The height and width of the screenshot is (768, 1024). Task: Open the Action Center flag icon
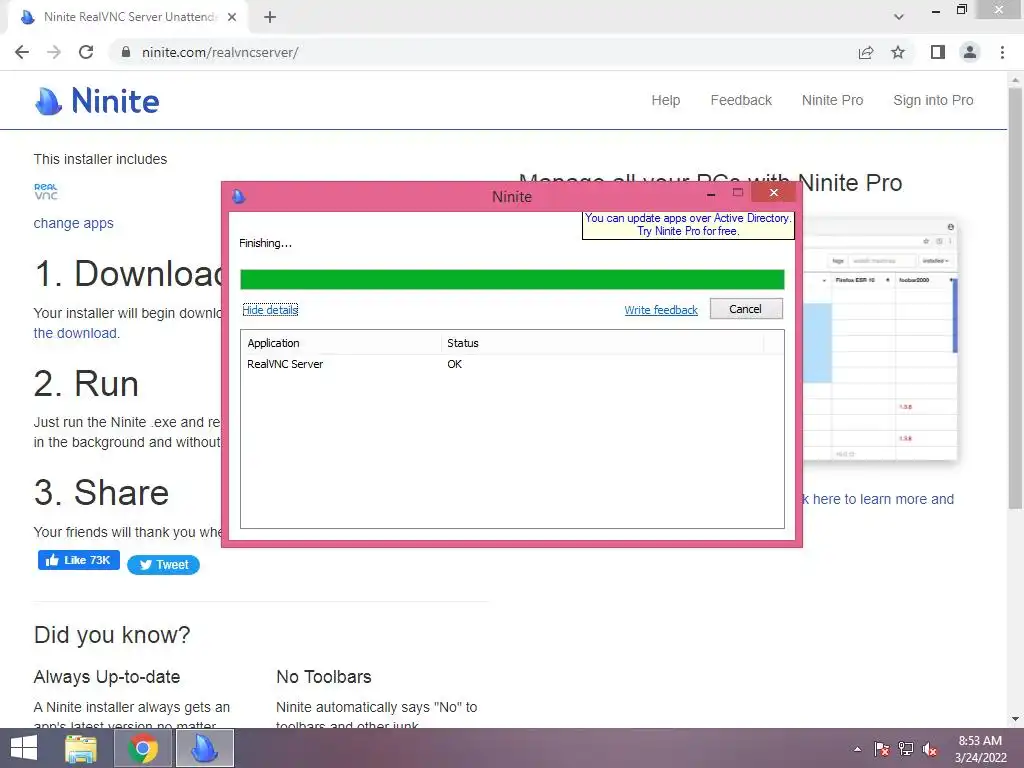(881, 749)
